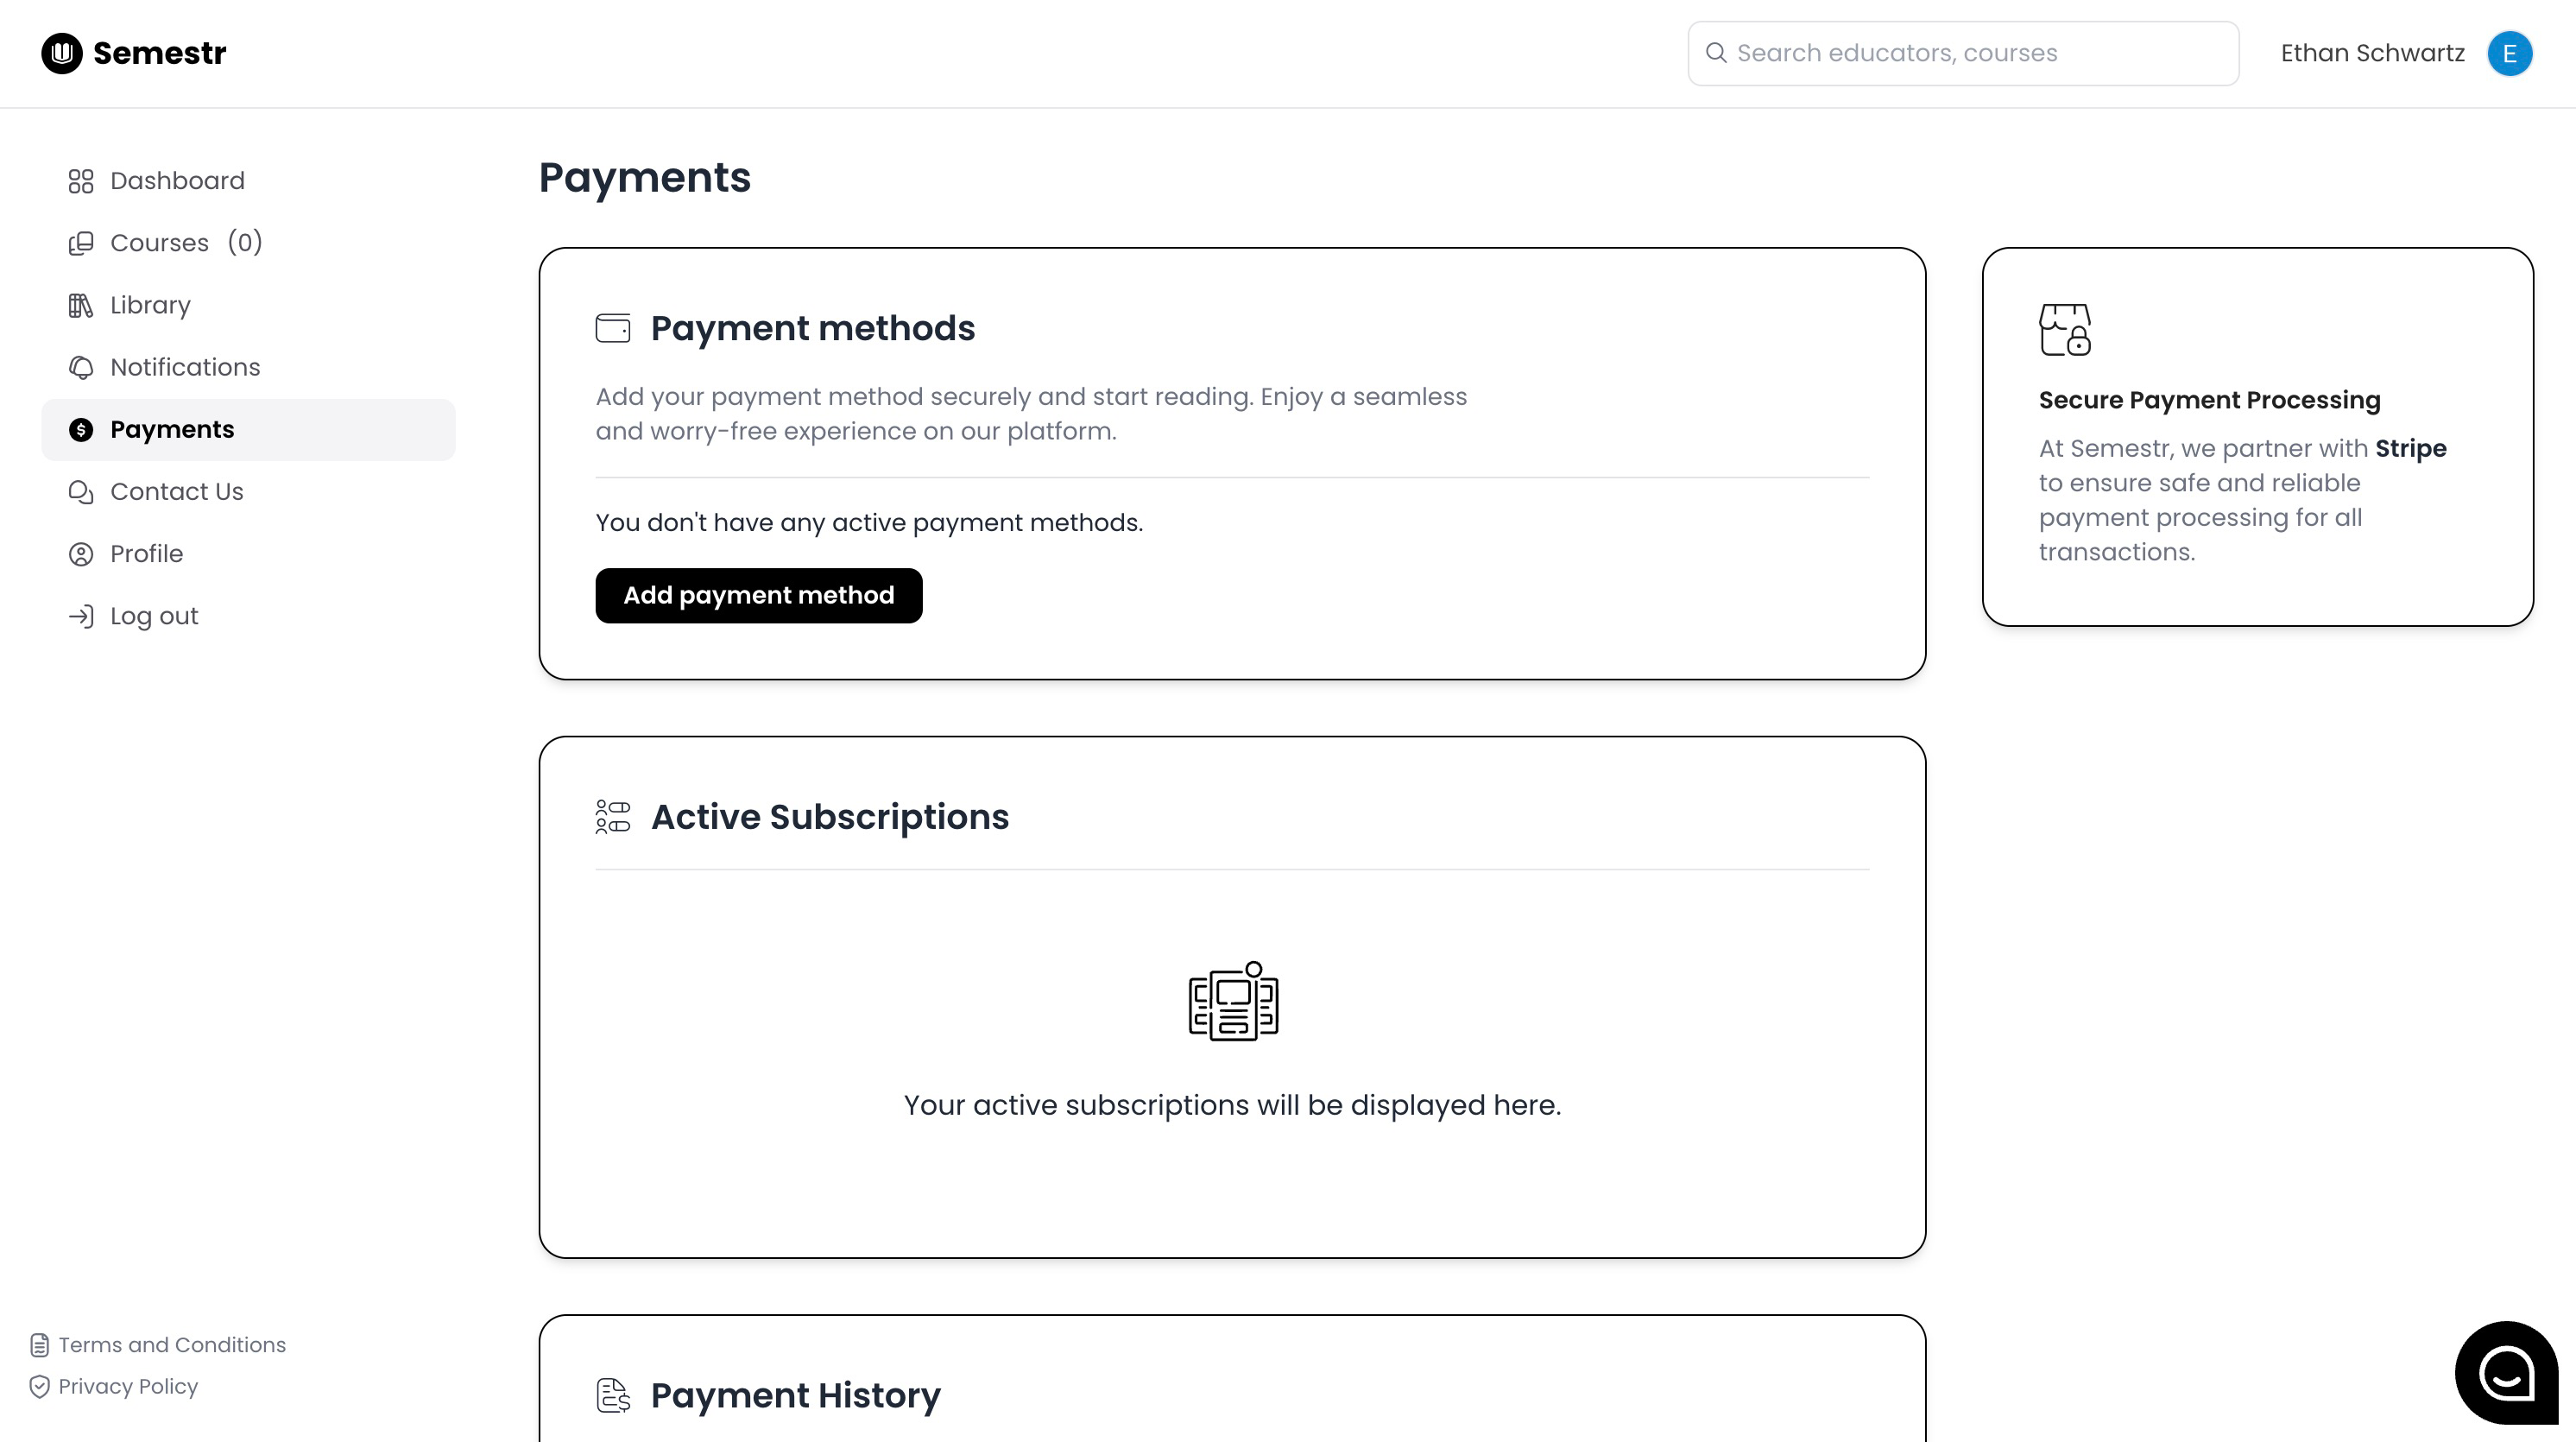
Task: Focus the Search educators, courses field
Action: (1963, 53)
